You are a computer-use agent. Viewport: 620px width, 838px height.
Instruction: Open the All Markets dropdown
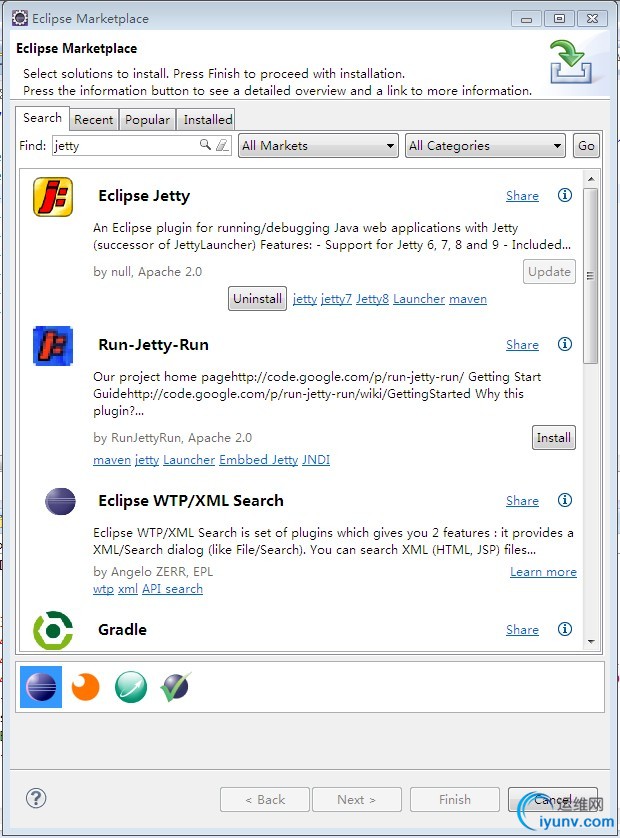point(318,145)
